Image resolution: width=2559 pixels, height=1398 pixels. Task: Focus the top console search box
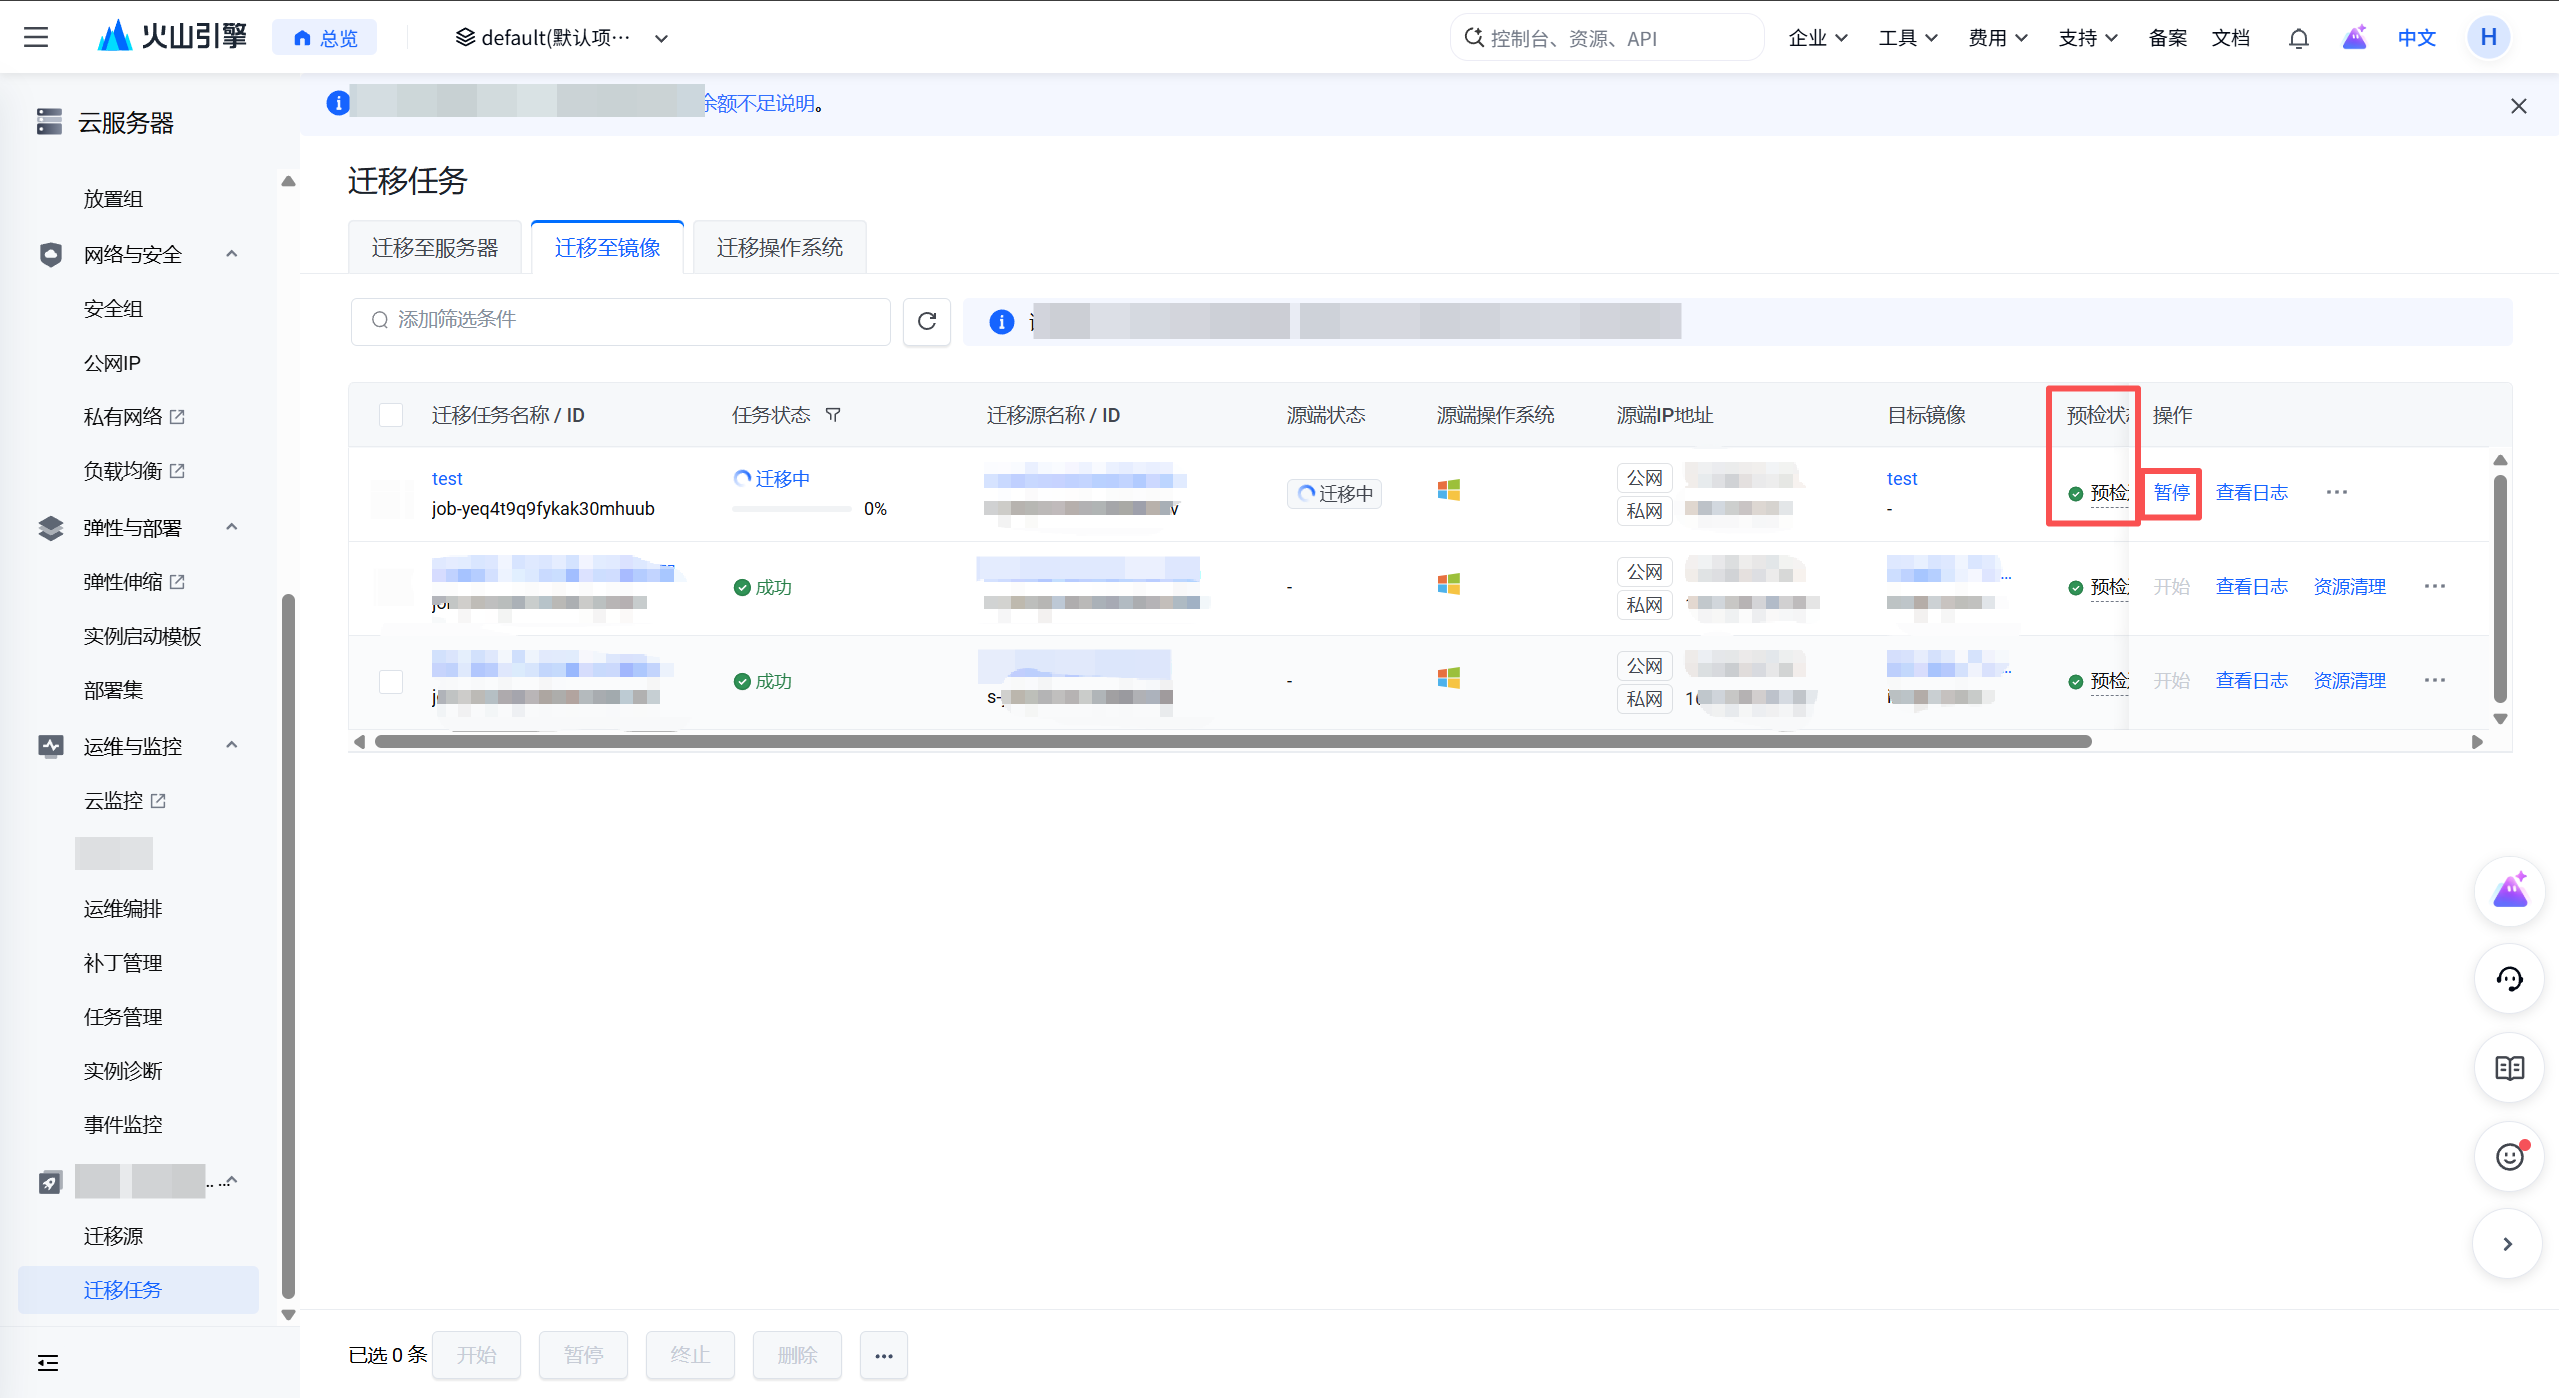1606,38
